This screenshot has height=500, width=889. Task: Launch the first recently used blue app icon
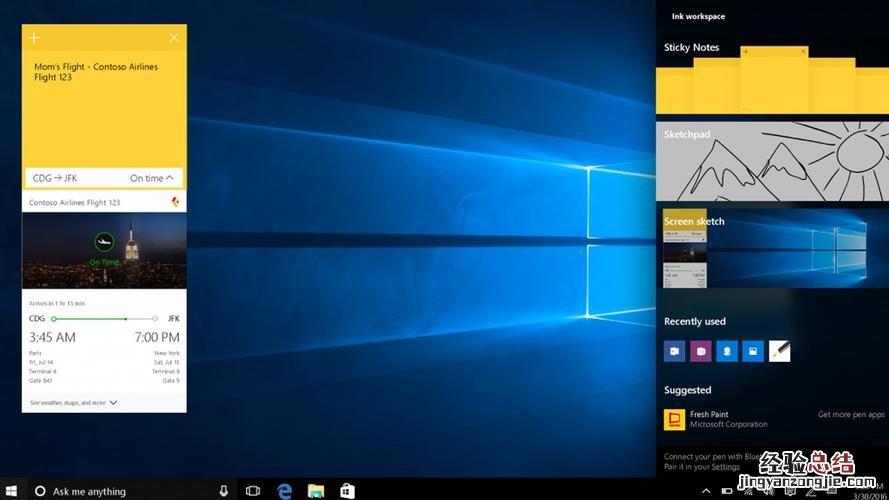coord(675,351)
